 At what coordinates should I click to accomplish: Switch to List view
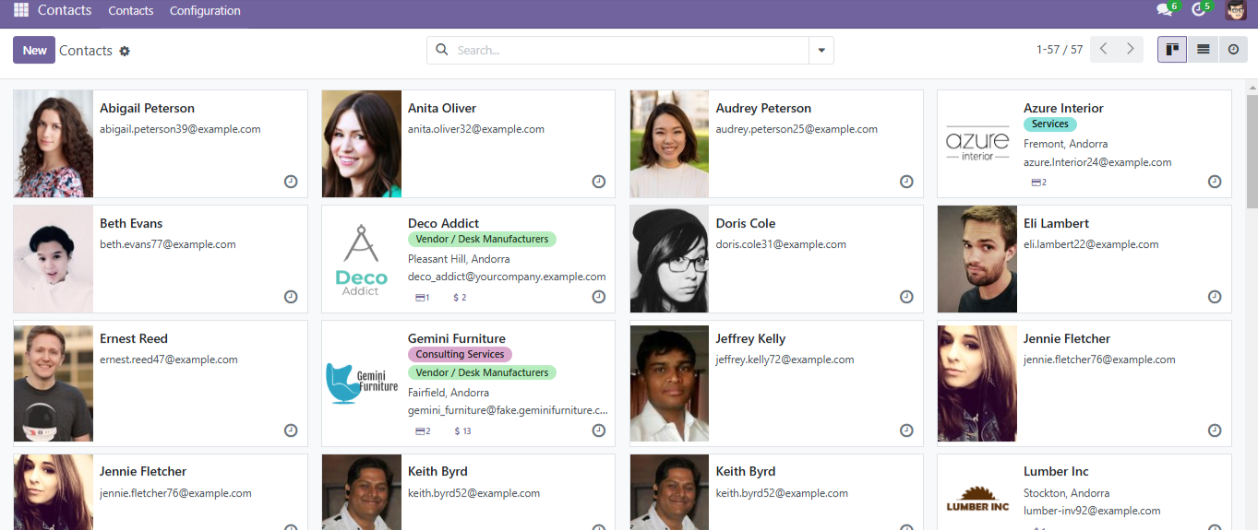[x=1203, y=49]
